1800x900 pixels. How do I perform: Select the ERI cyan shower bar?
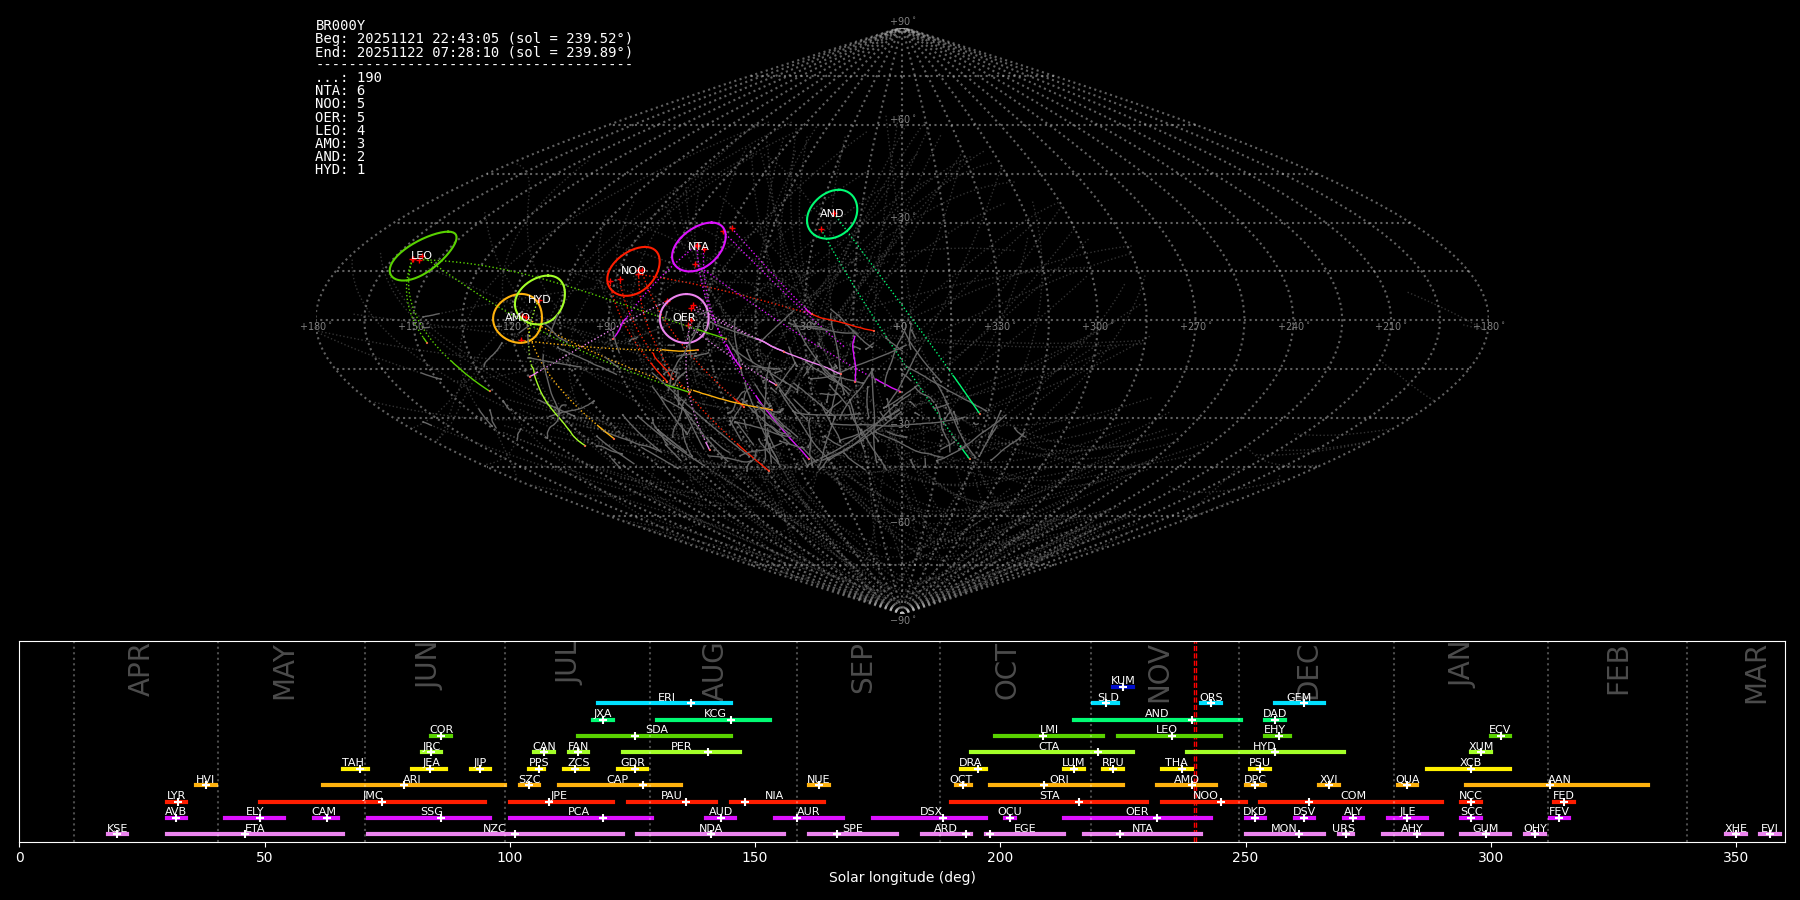point(664,703)
